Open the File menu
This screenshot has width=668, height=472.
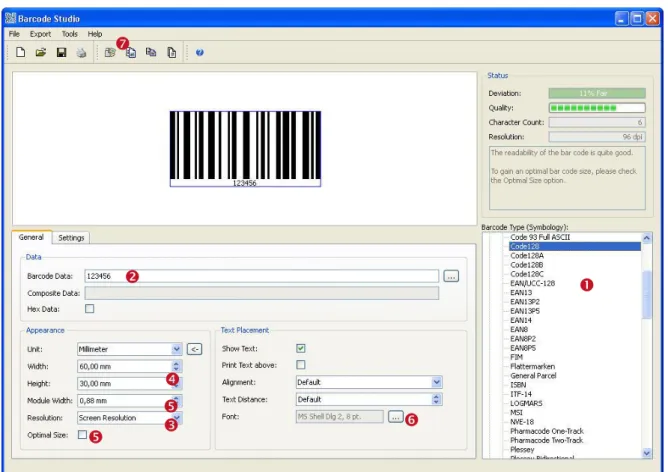click(14, 34)
